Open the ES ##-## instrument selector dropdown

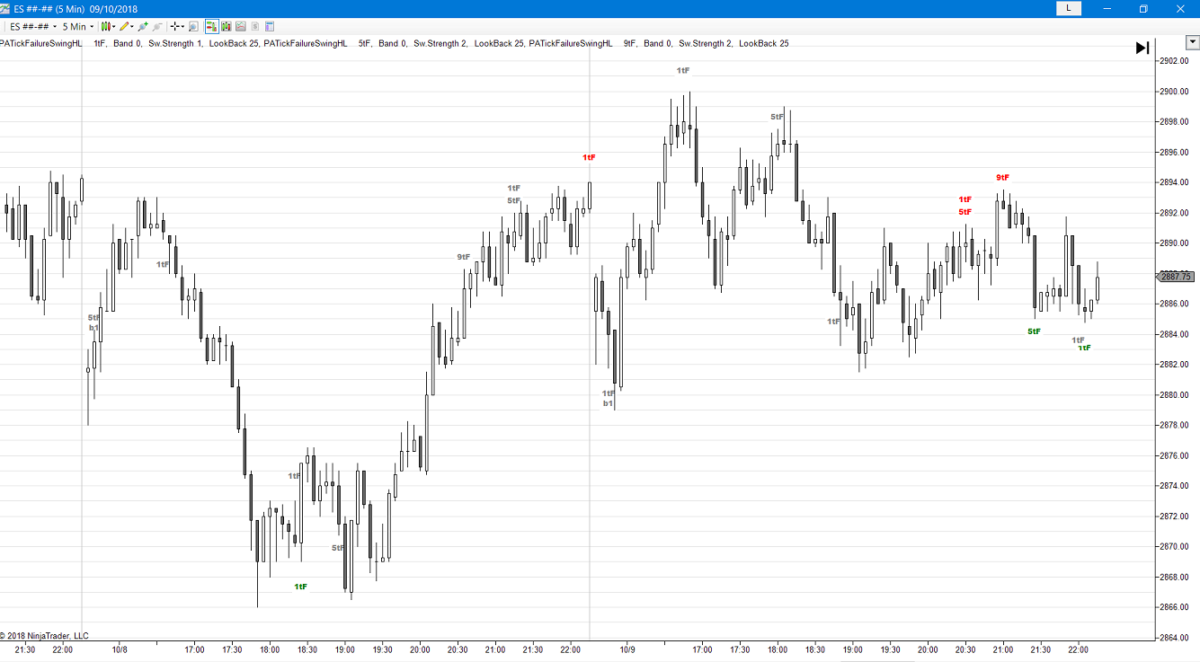28,26
